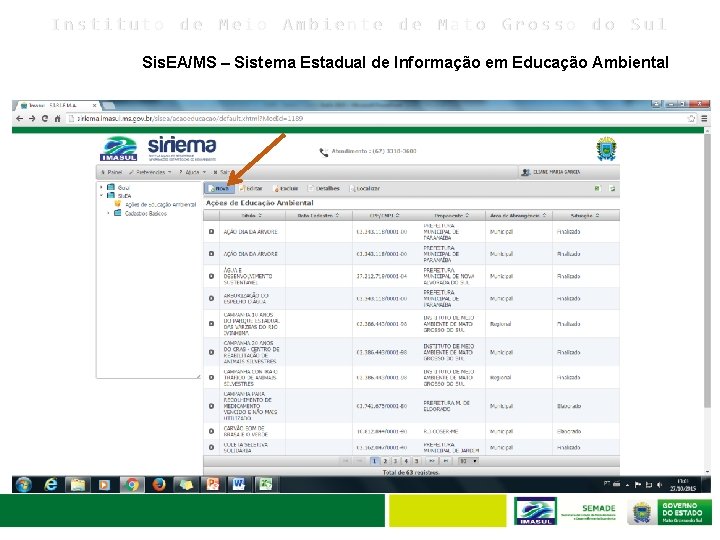Open the Chrome menu icon
This screenshot has width=720, height=540.
point(704,118)
